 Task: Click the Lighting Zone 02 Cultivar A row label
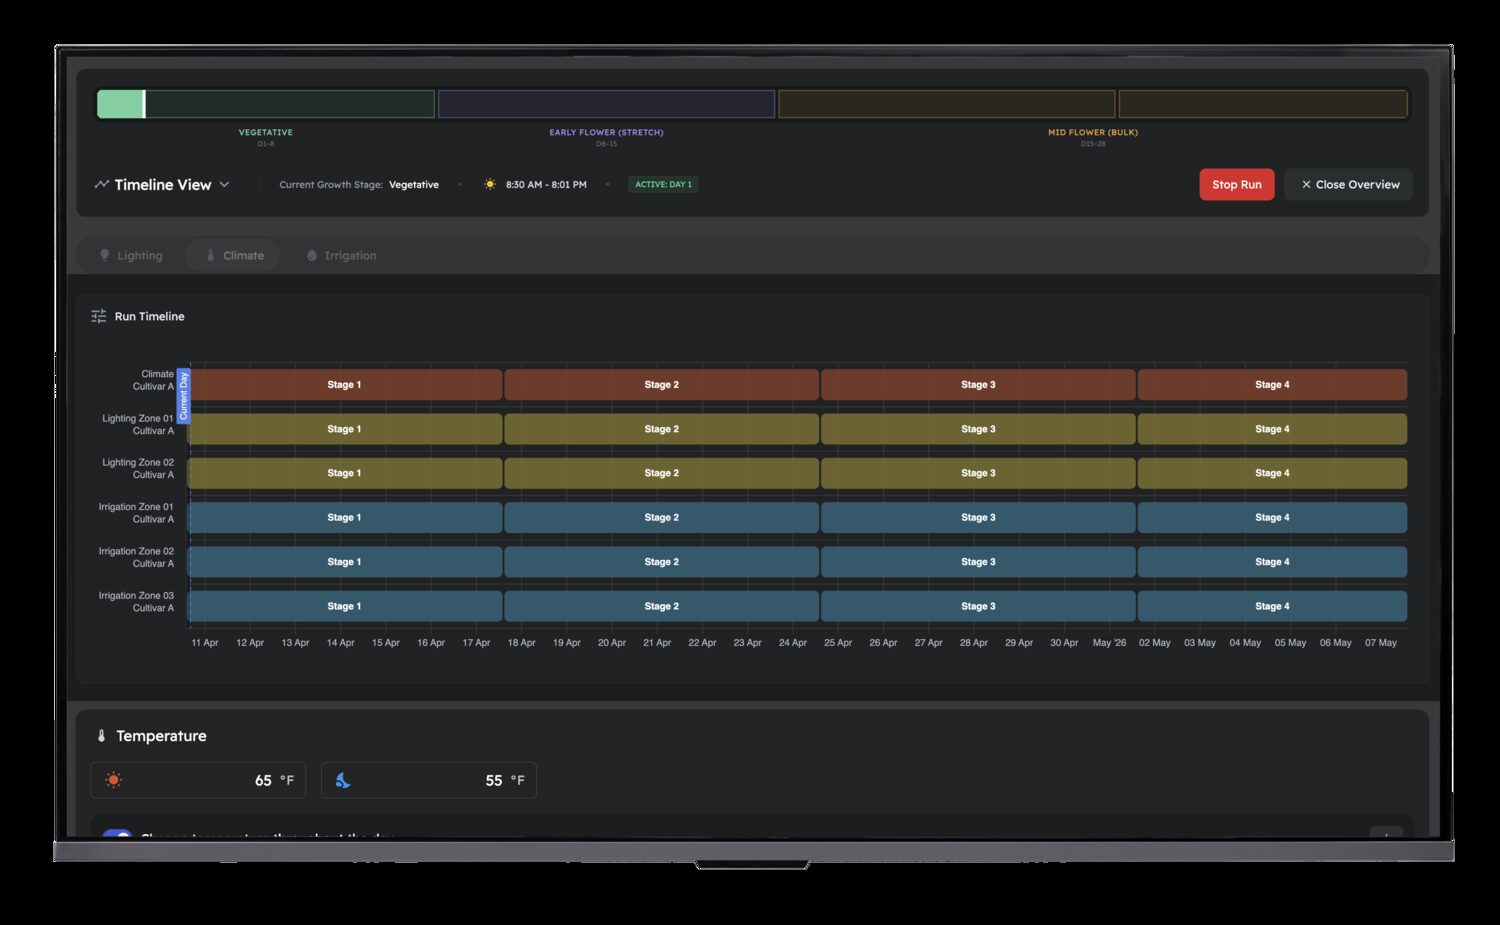pos(138,469)
